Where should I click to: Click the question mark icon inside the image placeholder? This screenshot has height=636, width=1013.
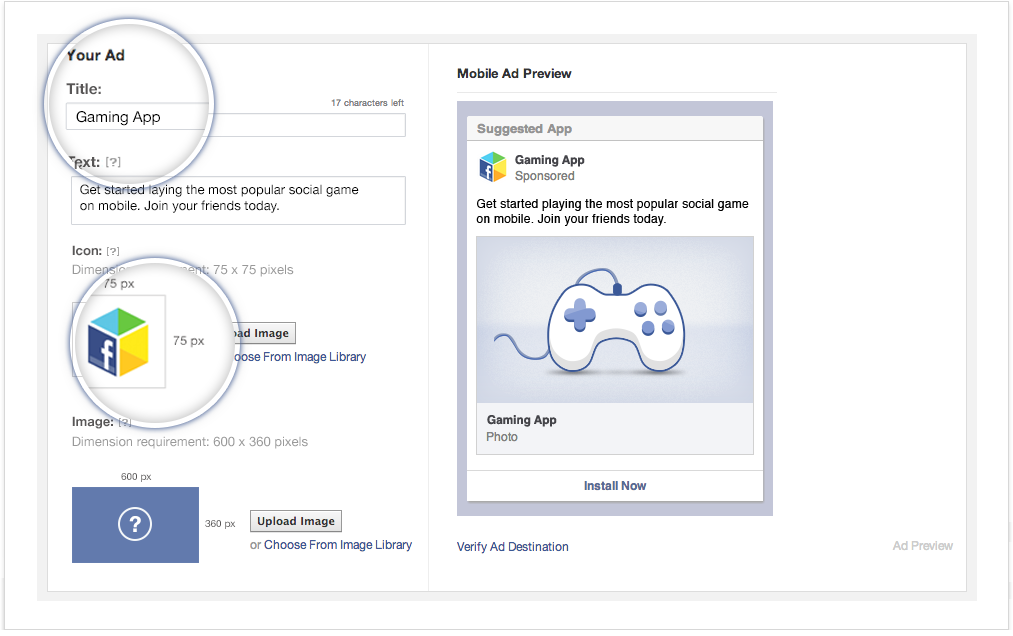tap(135, 524)
